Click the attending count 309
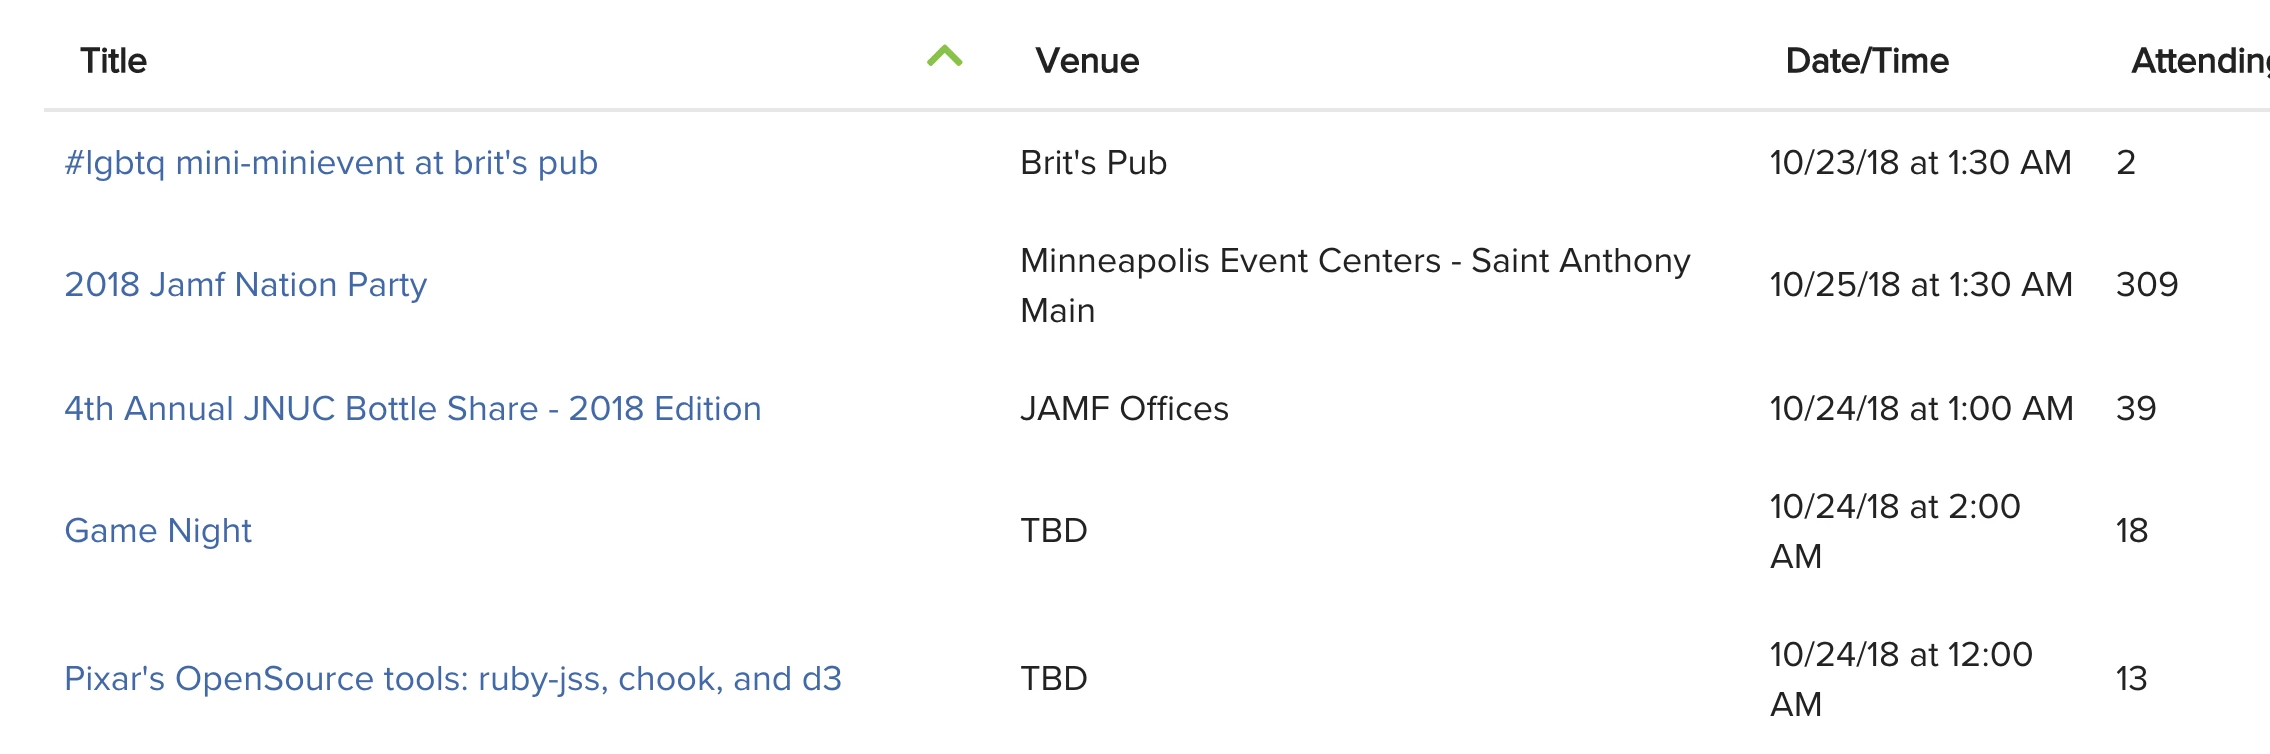Screen dimensions: 2270x754 coord(2147,284)
